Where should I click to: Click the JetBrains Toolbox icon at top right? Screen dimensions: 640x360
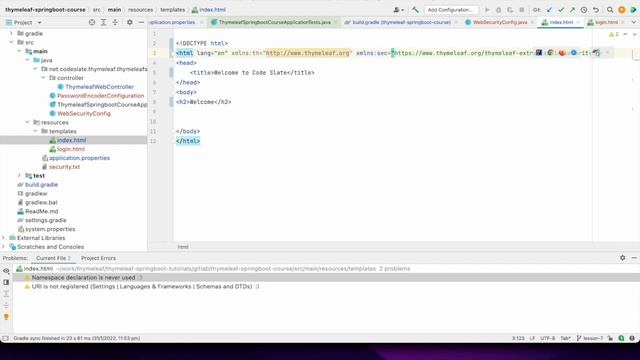(x=633, y=10)
